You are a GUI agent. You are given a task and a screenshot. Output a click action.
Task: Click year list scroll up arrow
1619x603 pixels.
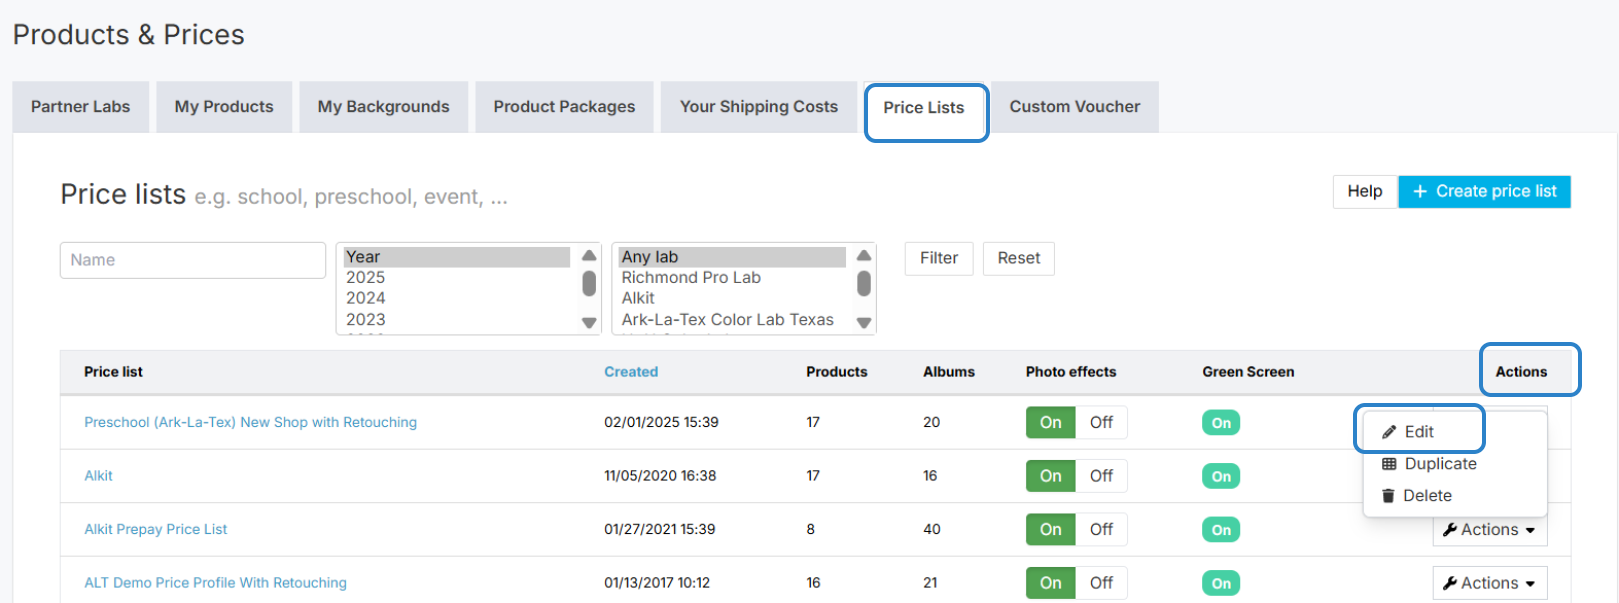tap(589, 255)
